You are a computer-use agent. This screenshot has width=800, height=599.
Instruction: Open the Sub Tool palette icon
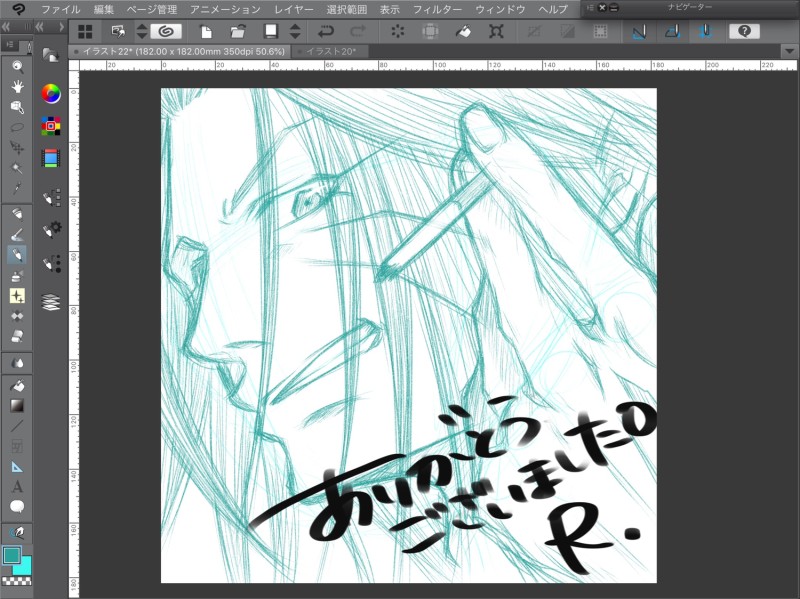[x=52, y=197]
